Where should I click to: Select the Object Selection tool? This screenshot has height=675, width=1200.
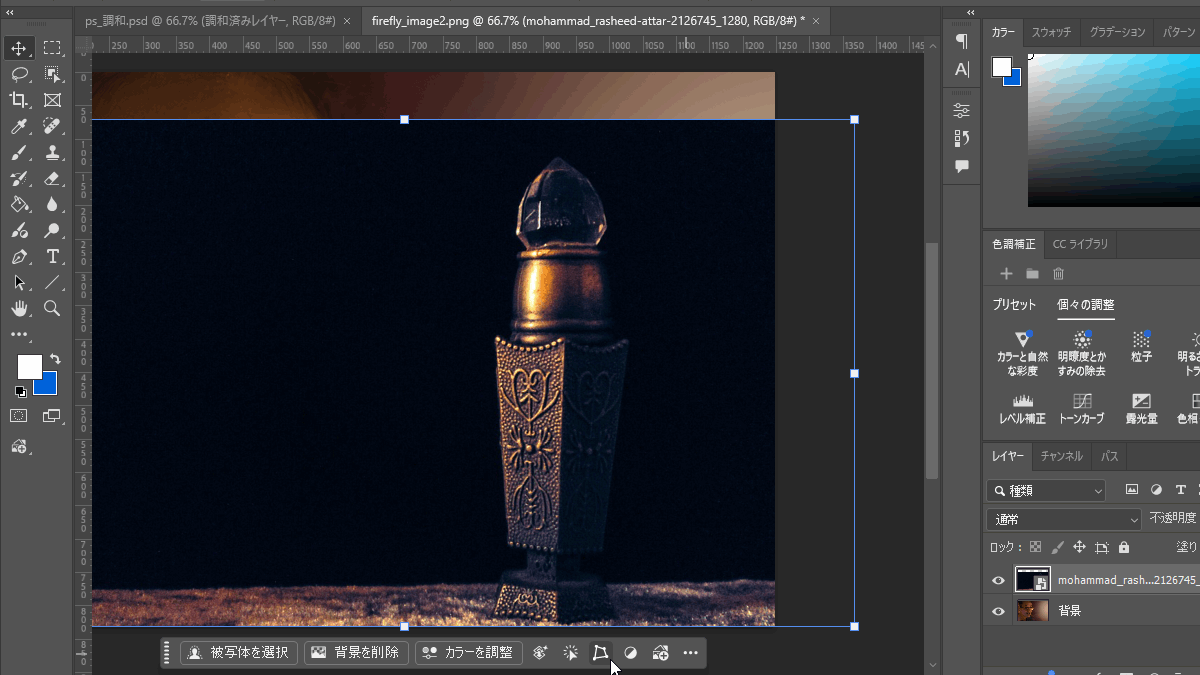pos(52,74)
